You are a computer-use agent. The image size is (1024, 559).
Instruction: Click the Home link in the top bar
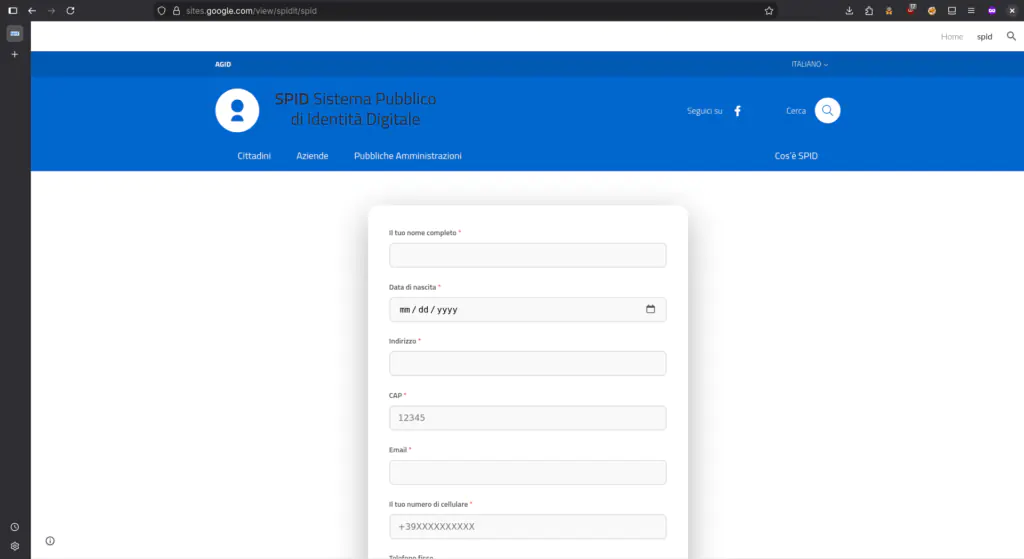pos(951,36)
